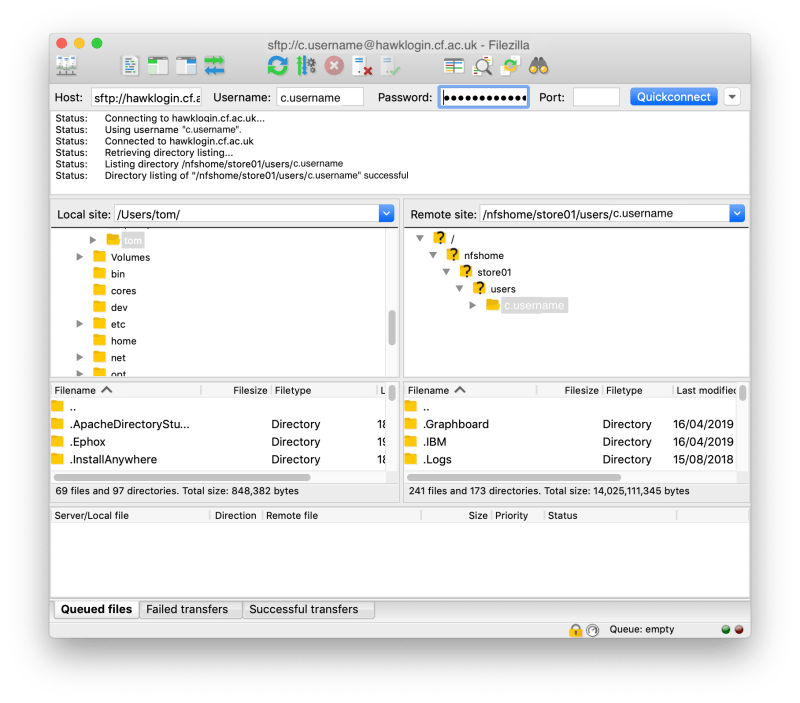Click the red activity LED indicator
Viewport: 800px width, 703px height.
(x=739, y=630)
